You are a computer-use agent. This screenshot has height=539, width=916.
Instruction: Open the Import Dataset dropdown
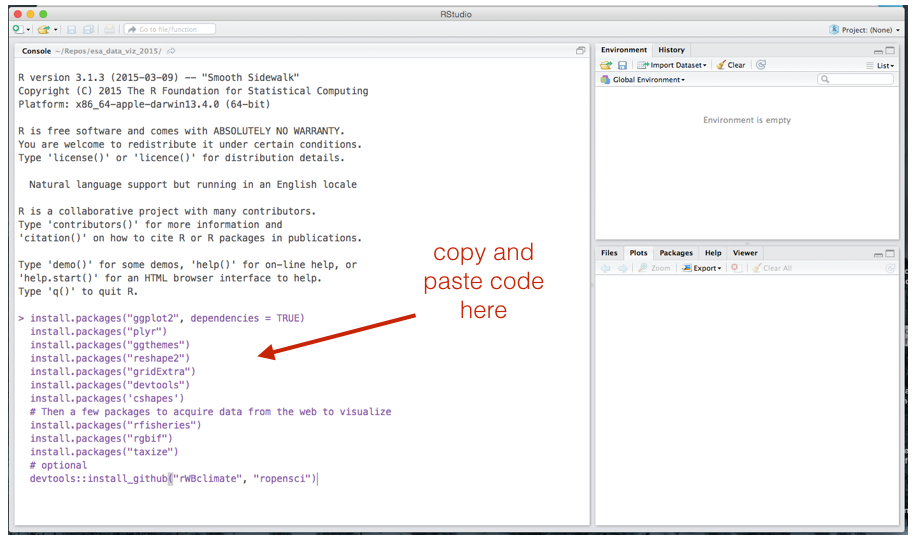click(x=672, y=65)
